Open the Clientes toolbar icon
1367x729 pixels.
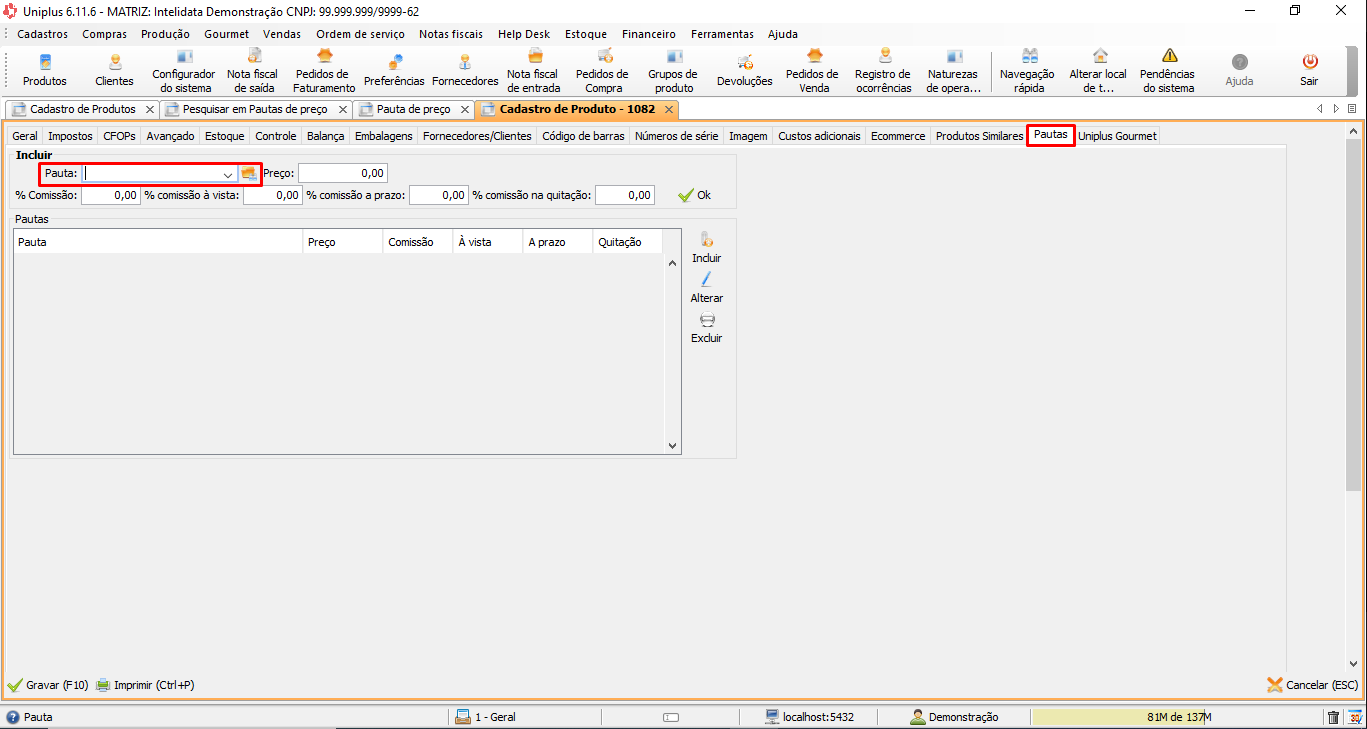pos(114,70)
